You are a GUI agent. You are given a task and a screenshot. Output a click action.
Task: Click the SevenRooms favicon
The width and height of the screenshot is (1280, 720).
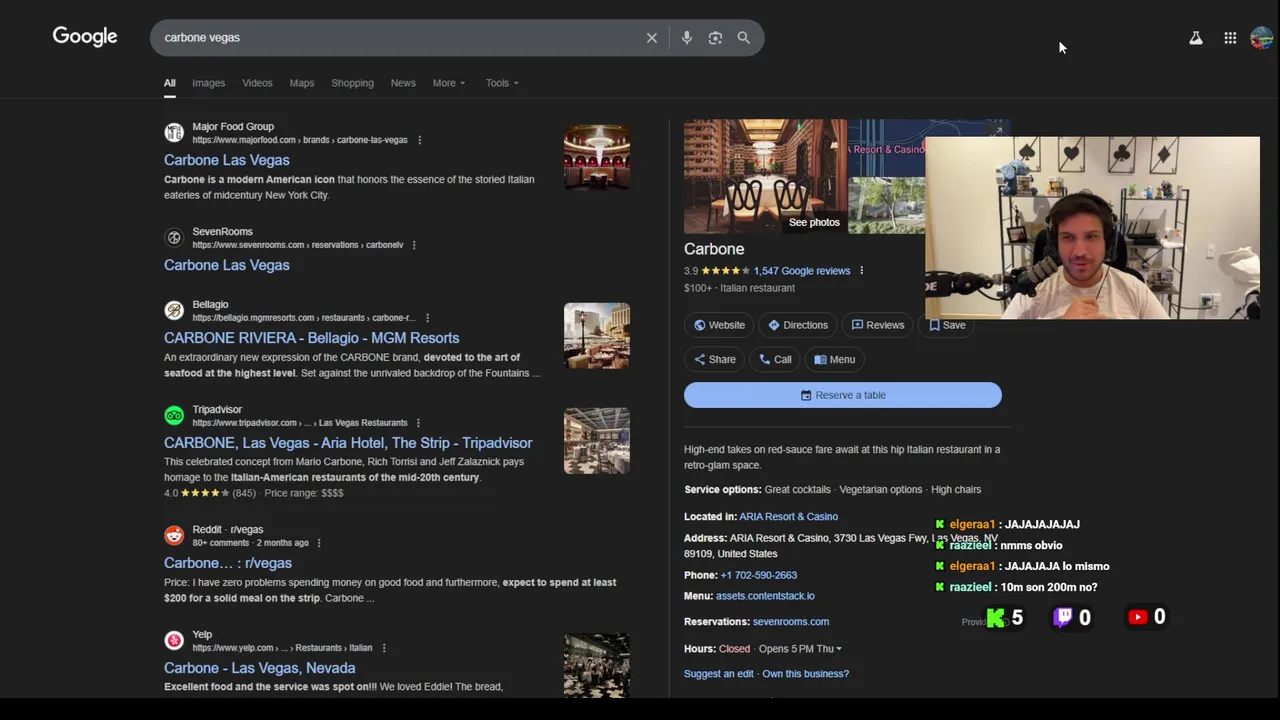click(174, 237)
